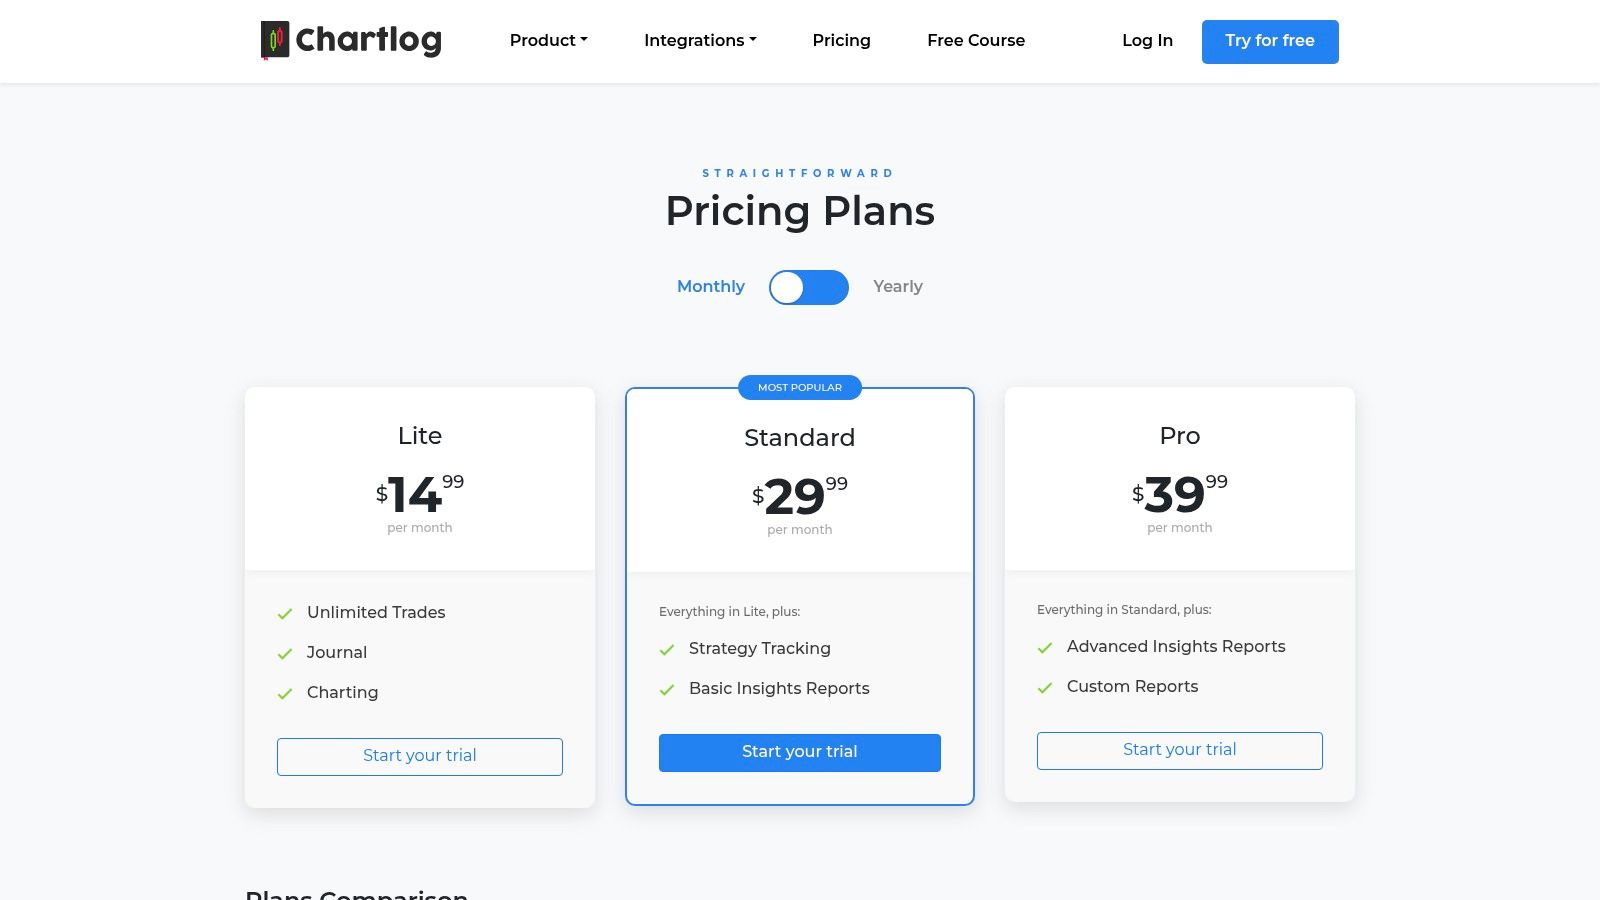This screenshot has height=900, width=1600.
Task: Click the Log In link
Action: point(1147,40)
